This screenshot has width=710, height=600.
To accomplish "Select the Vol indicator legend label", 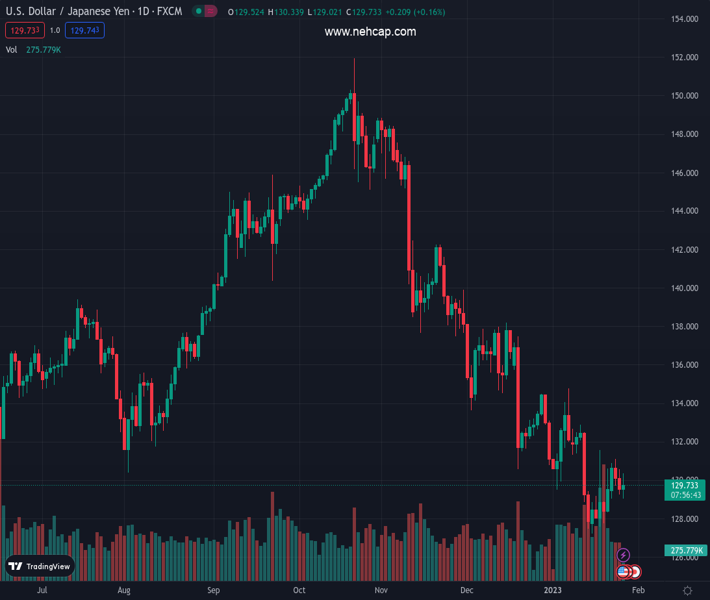I will tap(11, 49).
